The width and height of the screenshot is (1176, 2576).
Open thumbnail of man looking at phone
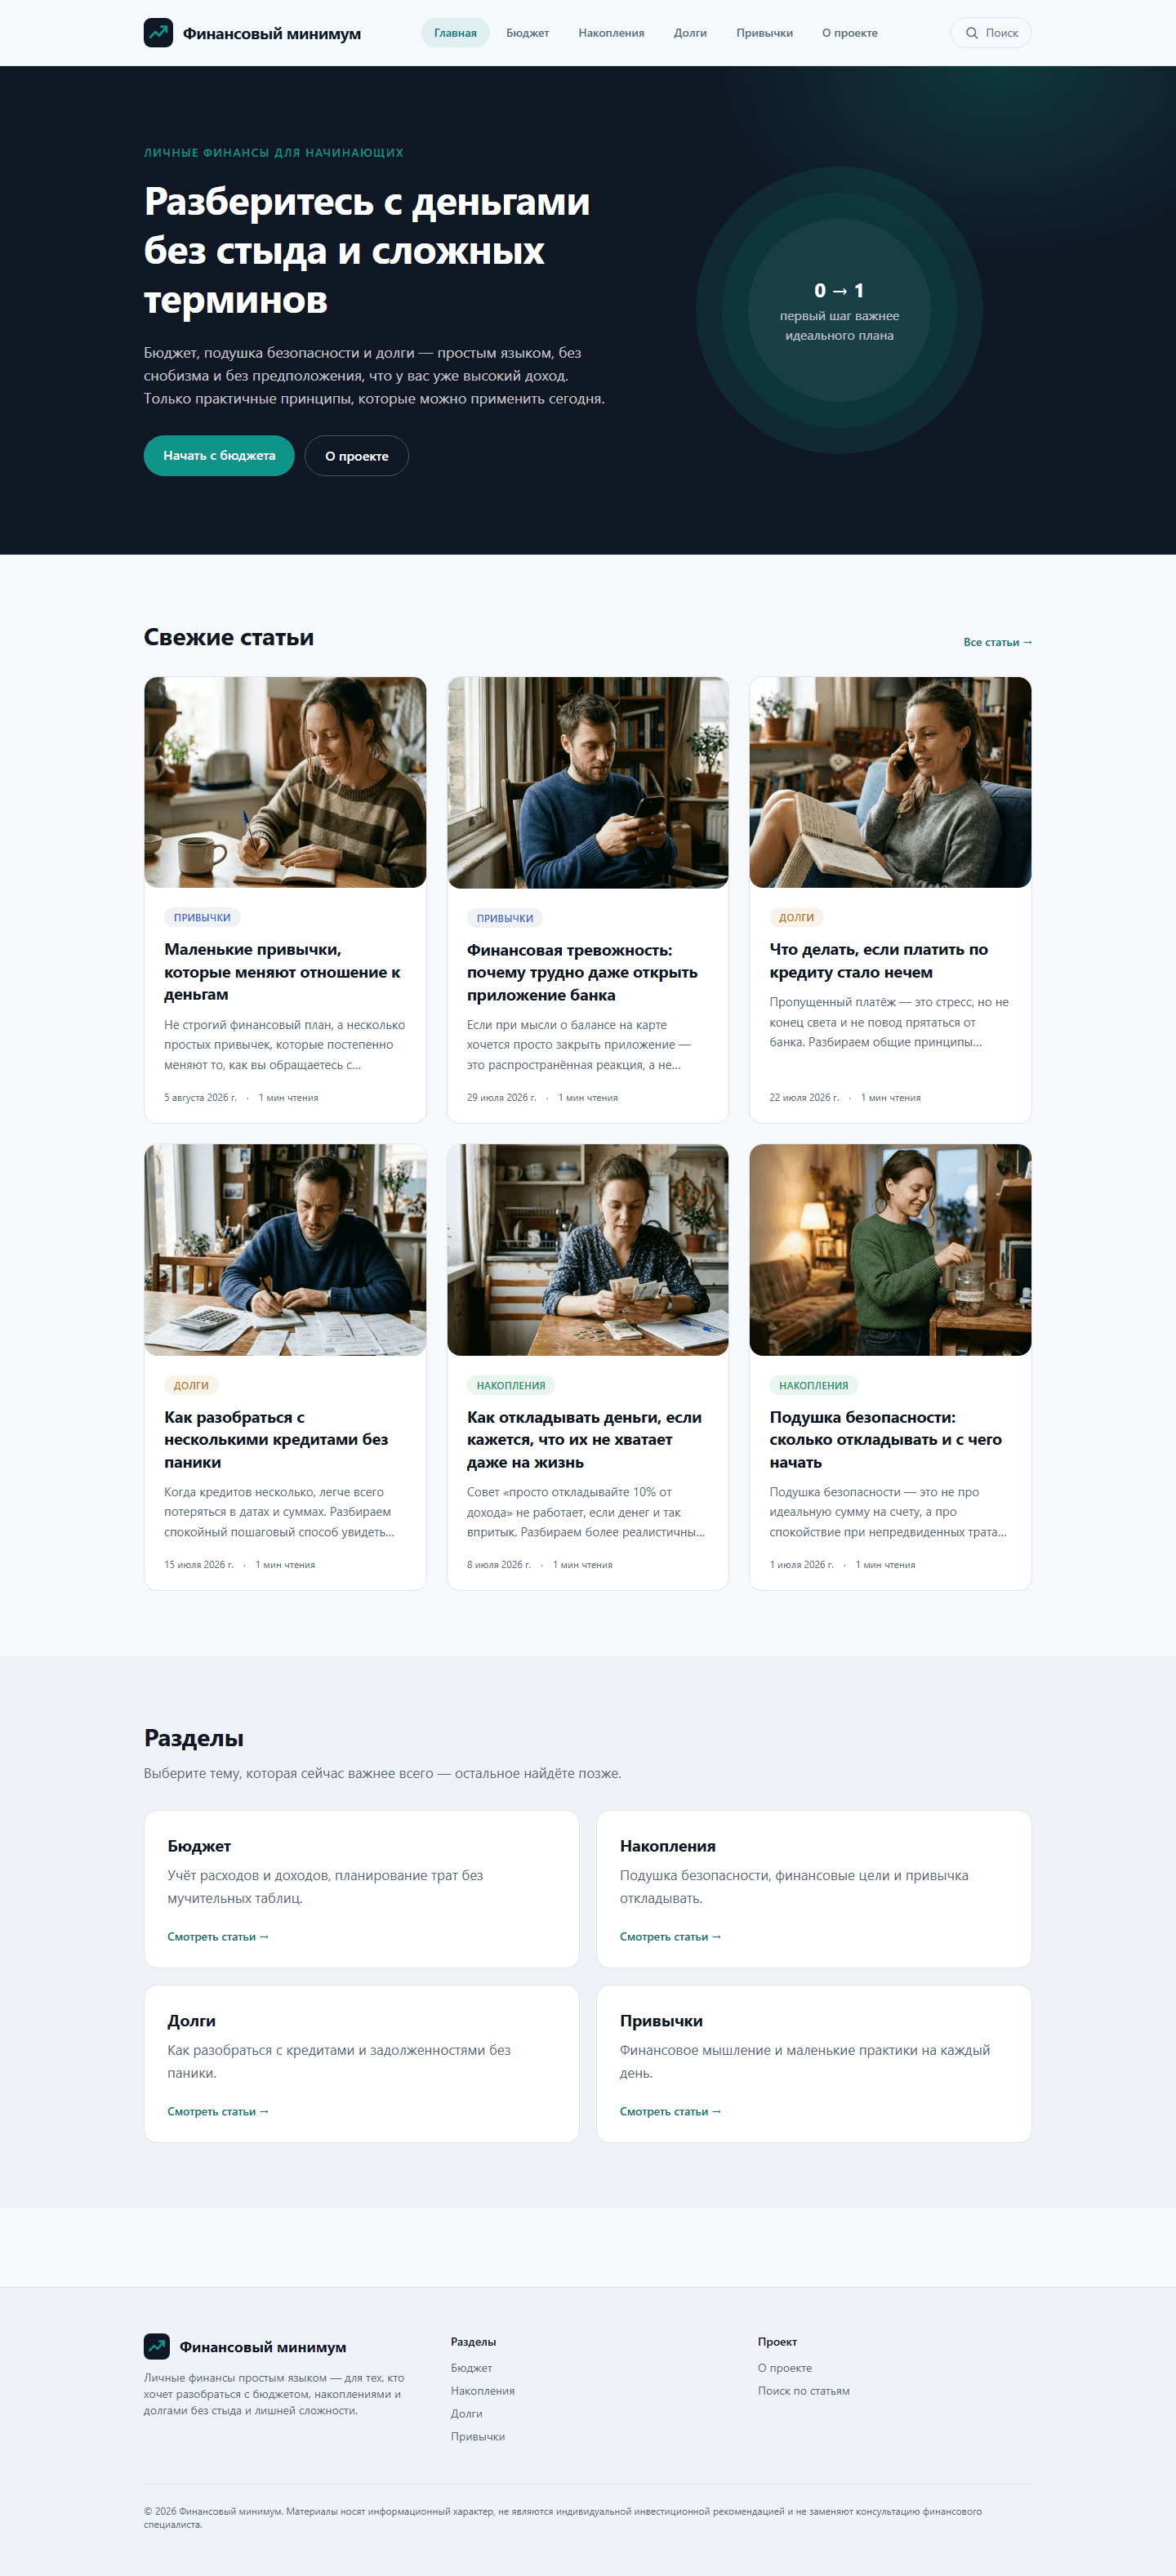[588, 782]
